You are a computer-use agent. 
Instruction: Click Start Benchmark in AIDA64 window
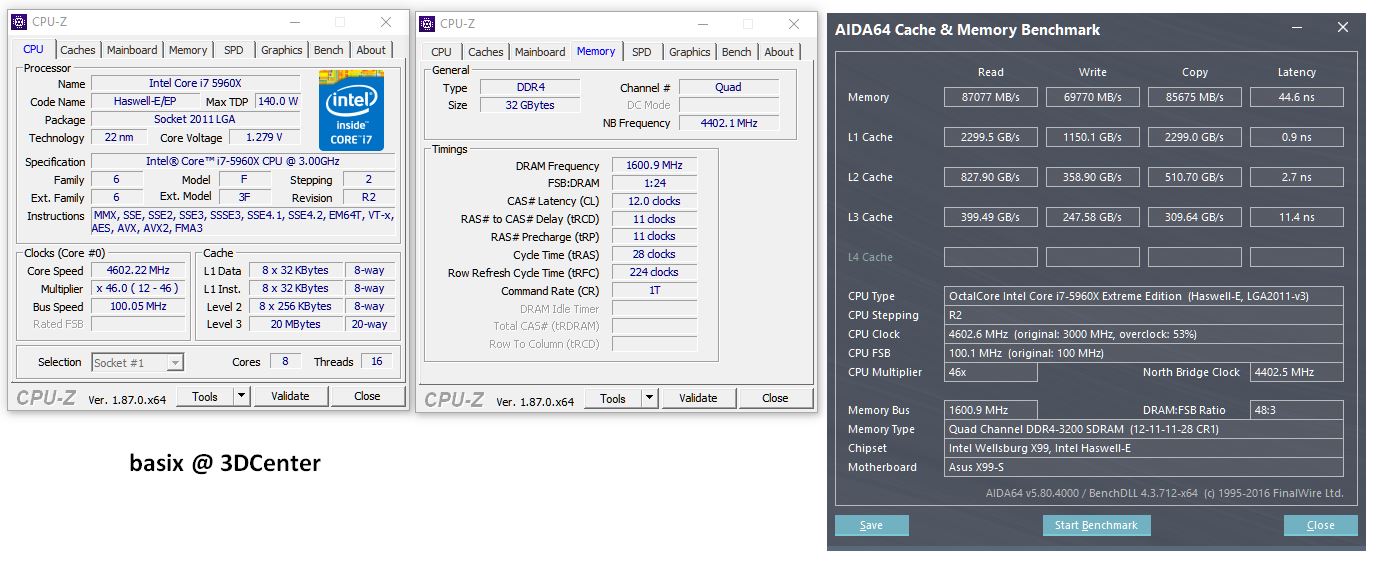coord(1096,525)
